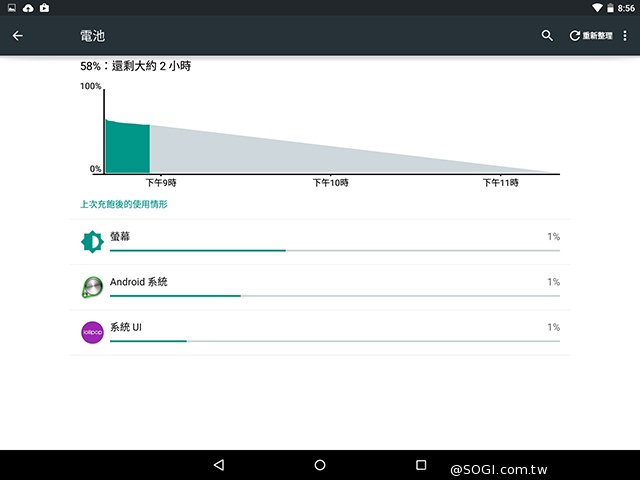Open Android 系統 battery usage details
Viewport: 640px width, 480px height.
coord(320,287)
